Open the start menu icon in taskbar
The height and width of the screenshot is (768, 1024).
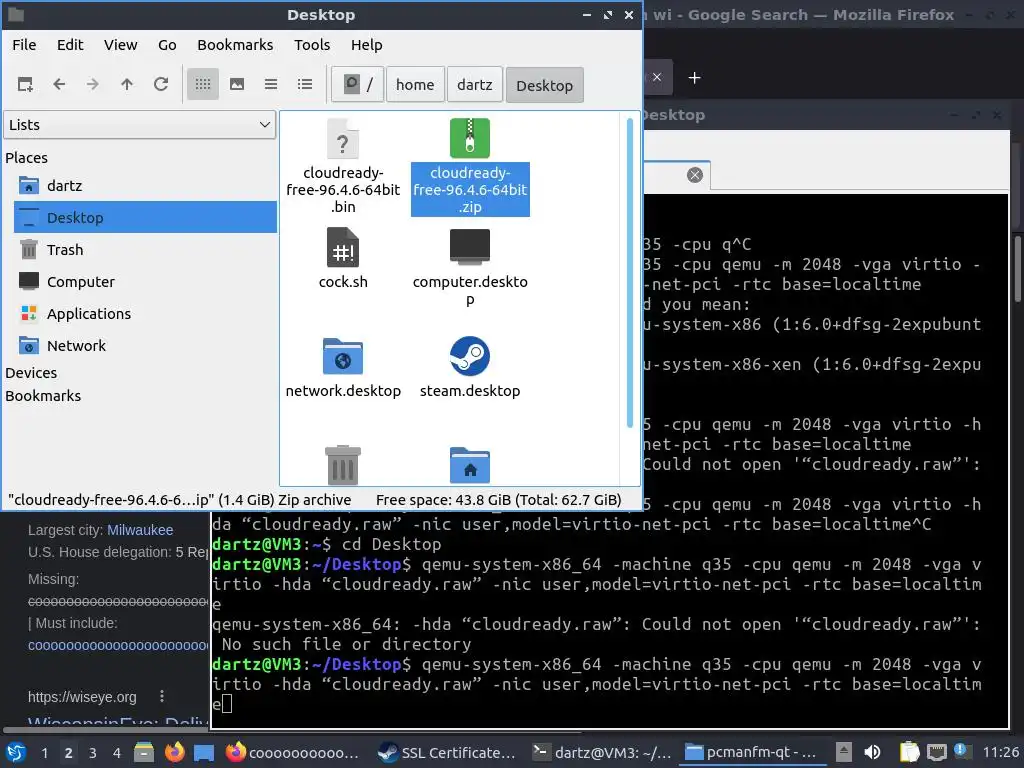coord(16,753)
